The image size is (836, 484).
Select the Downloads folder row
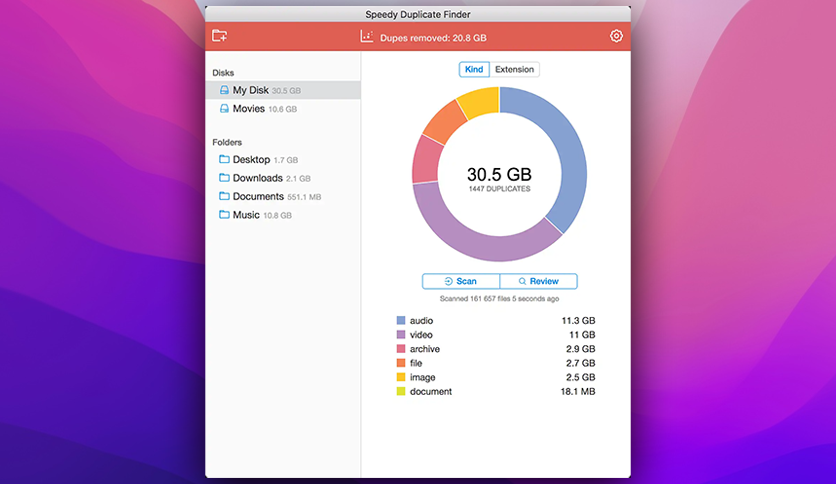click(283, 178)
